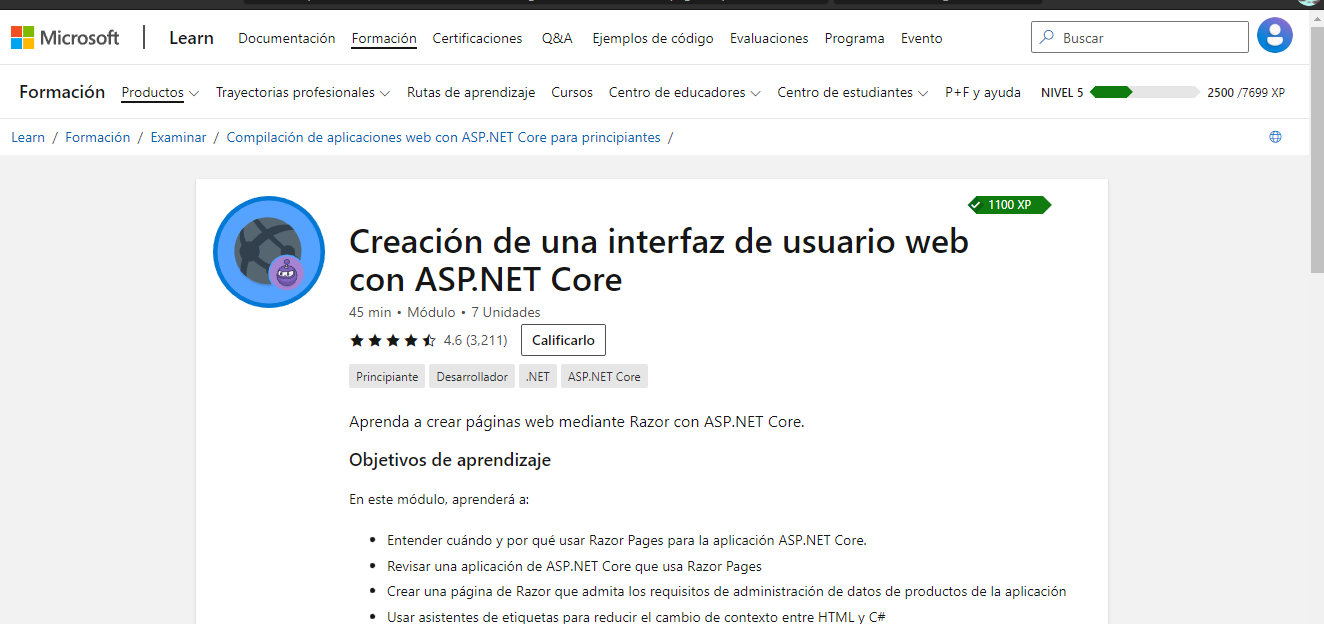Click the Desarrollador tag

472,377
